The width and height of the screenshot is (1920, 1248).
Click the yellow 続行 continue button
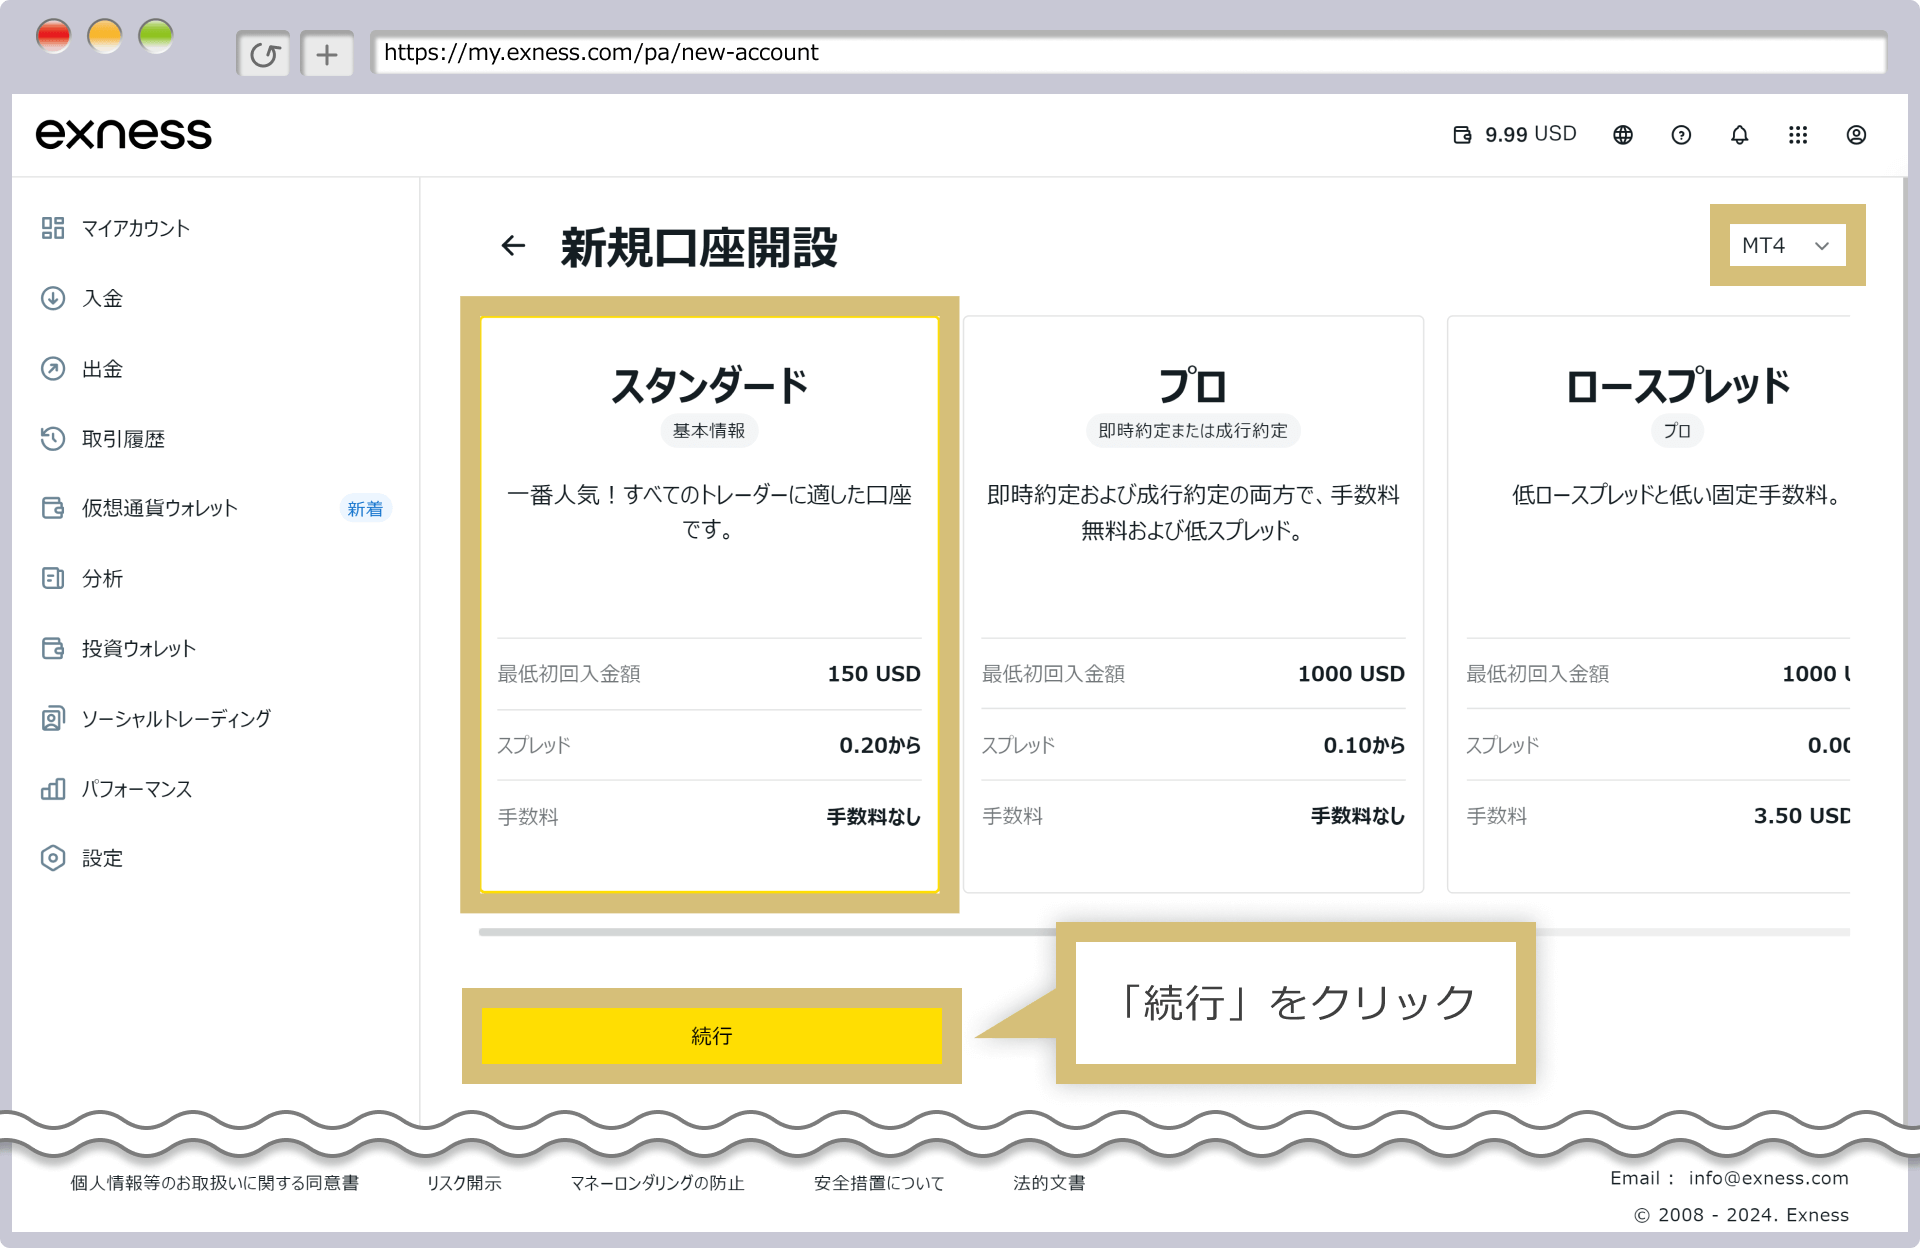pyautogui.click(x=711, y=1036)
